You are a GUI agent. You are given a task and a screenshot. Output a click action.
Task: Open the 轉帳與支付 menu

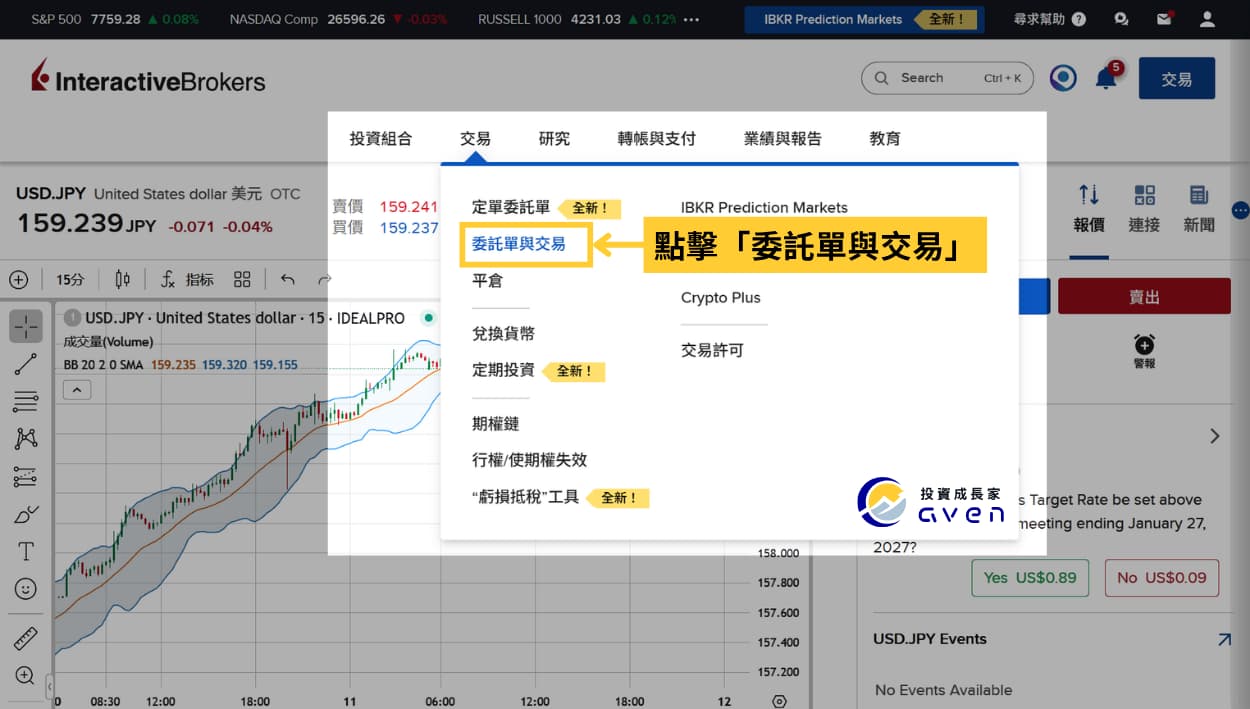[x=656, y=139]
